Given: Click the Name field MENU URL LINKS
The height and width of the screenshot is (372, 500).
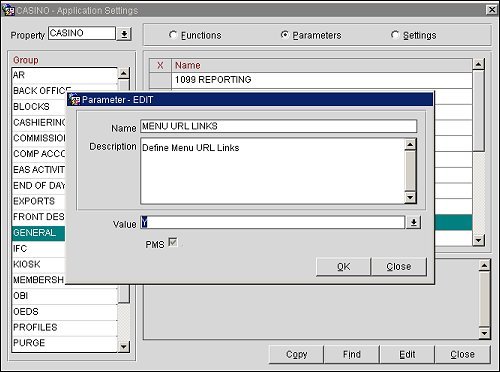Looking at the screenshot, I should point(278,126).
